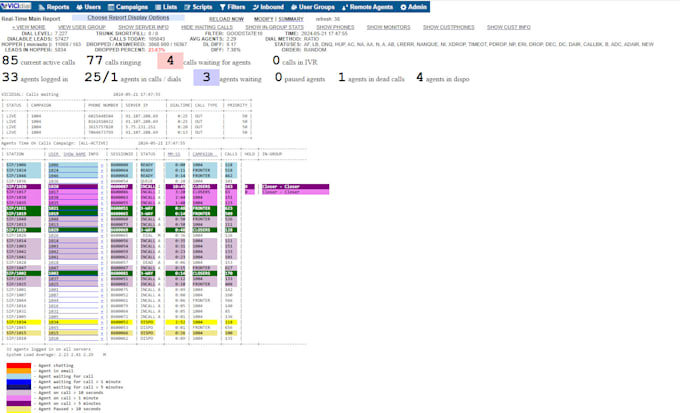680x413 pixels.
Task: Click RELOAD NOW link
Action: click(226, 19)
